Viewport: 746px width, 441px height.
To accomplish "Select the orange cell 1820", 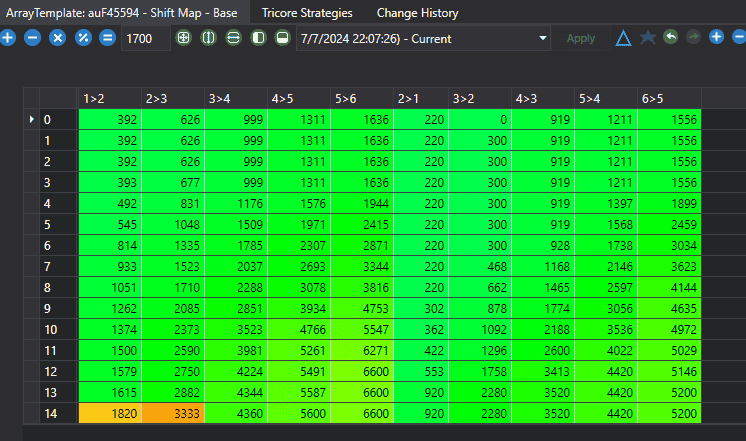I will (110, 413).
